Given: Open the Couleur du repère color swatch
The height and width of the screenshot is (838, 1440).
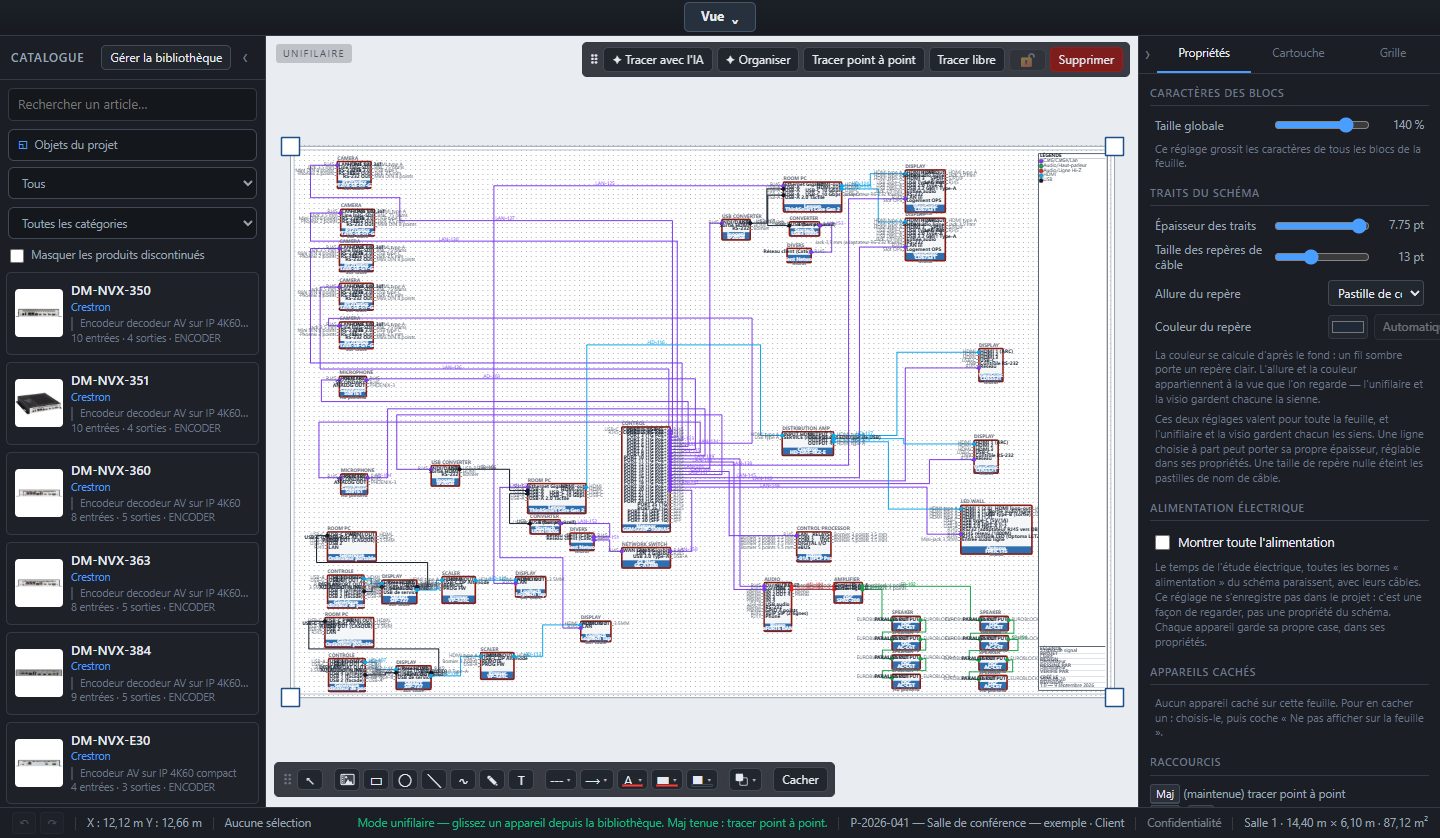Looking at the screenshot, I should (x=1347, y=327).
